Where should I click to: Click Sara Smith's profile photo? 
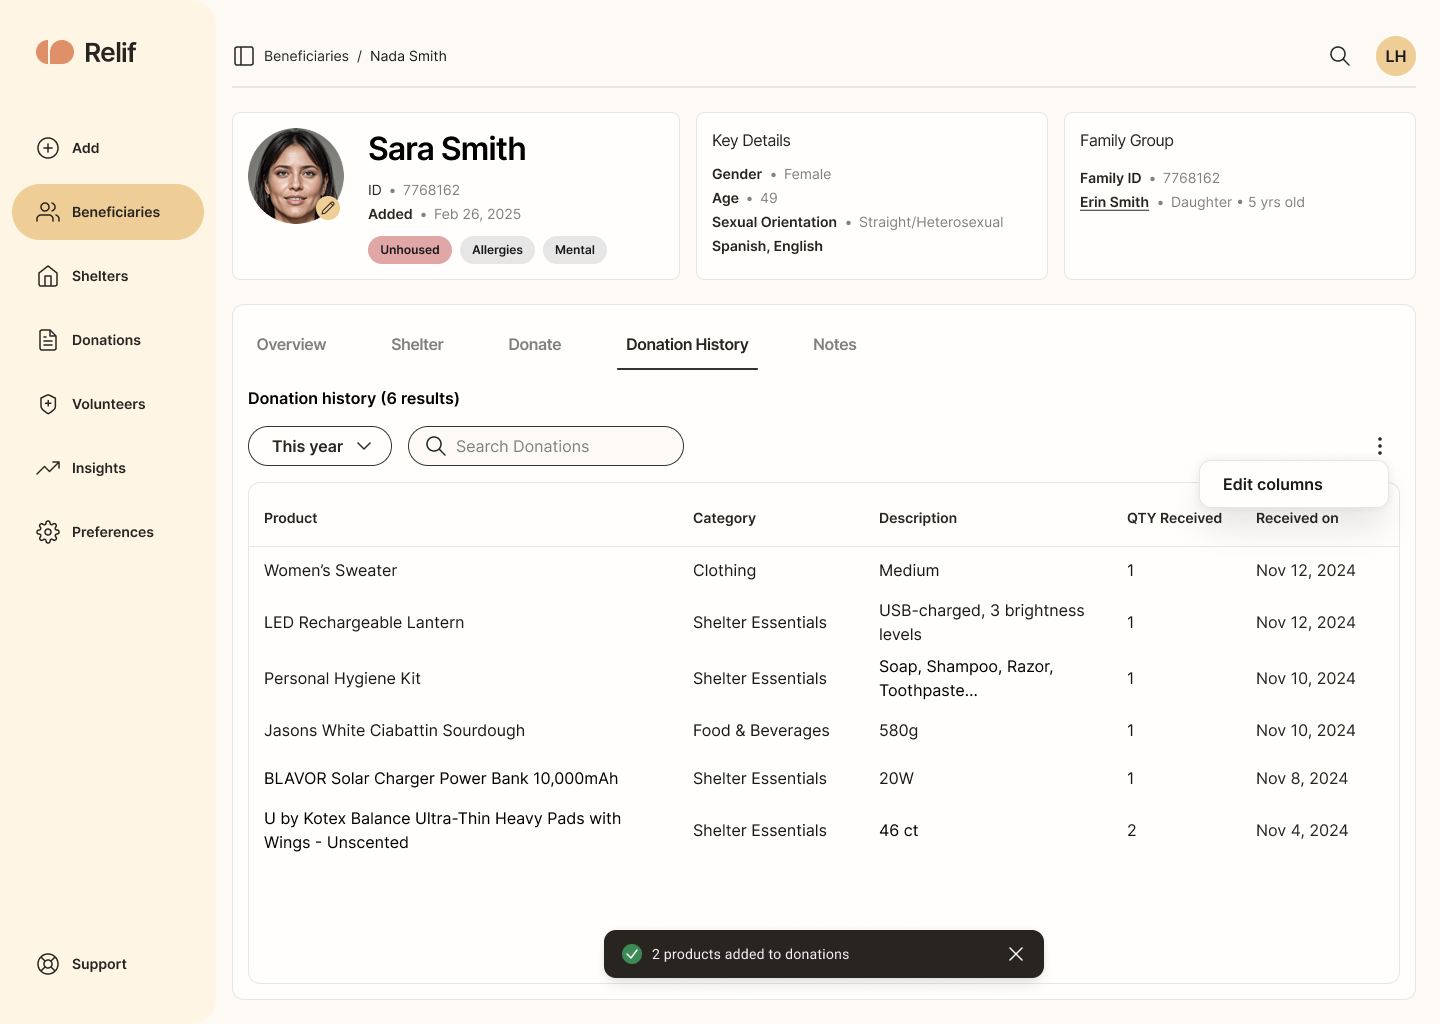296,176
